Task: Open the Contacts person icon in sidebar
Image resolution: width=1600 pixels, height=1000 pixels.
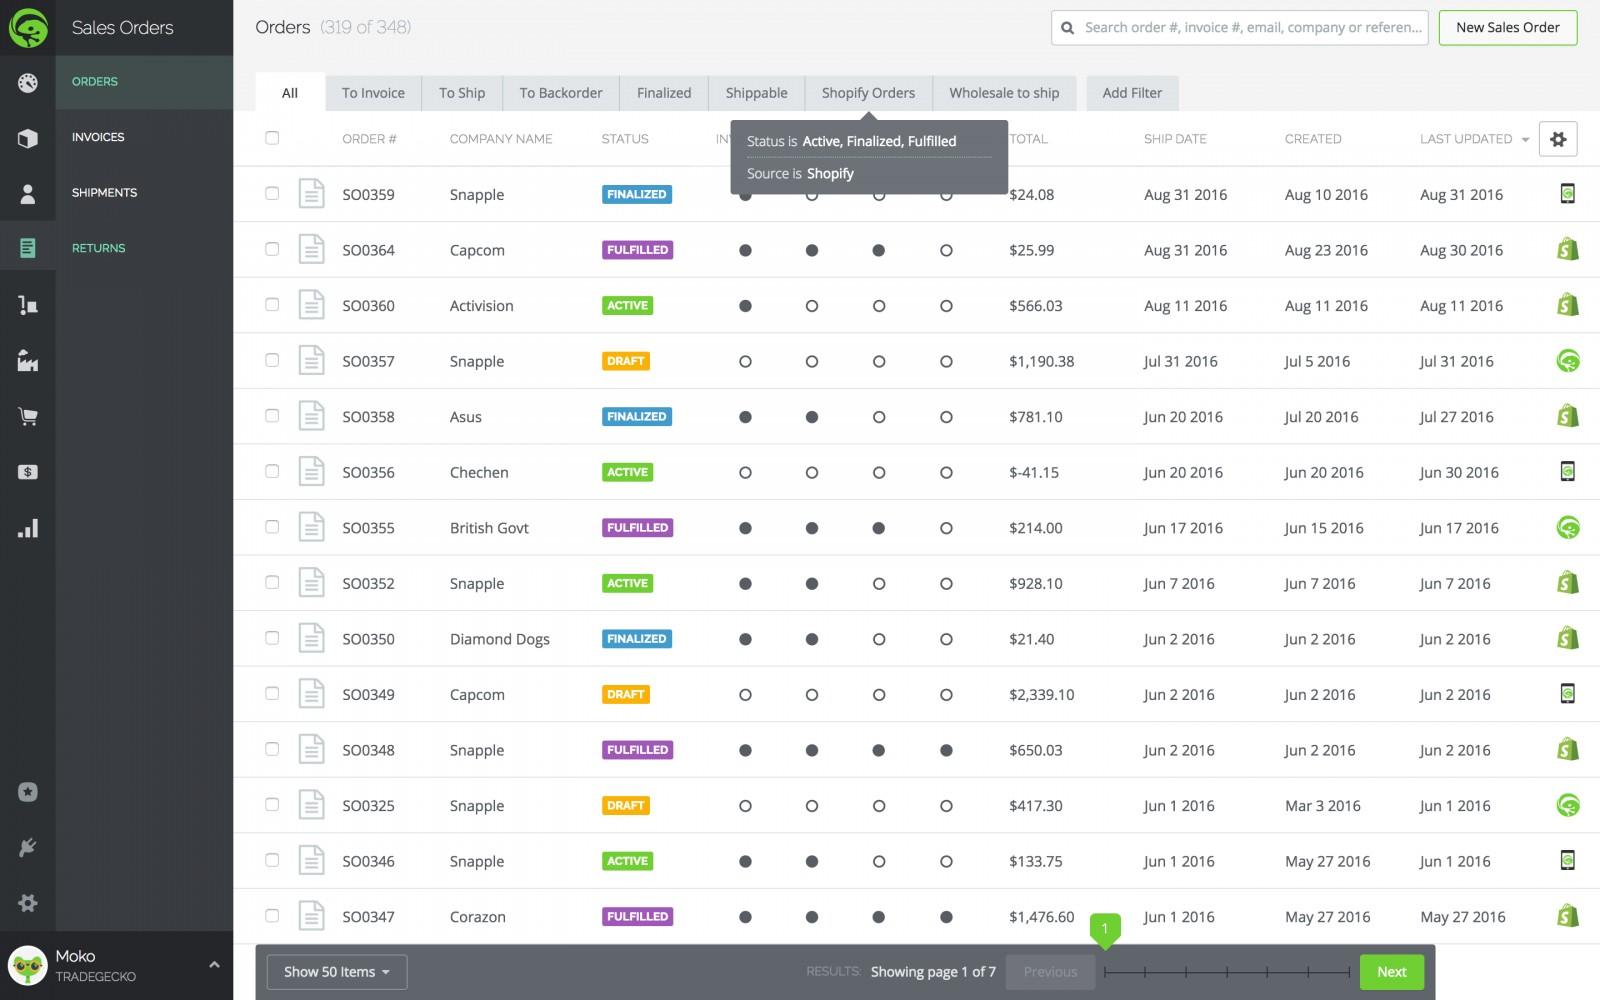Action: [28, 192]
